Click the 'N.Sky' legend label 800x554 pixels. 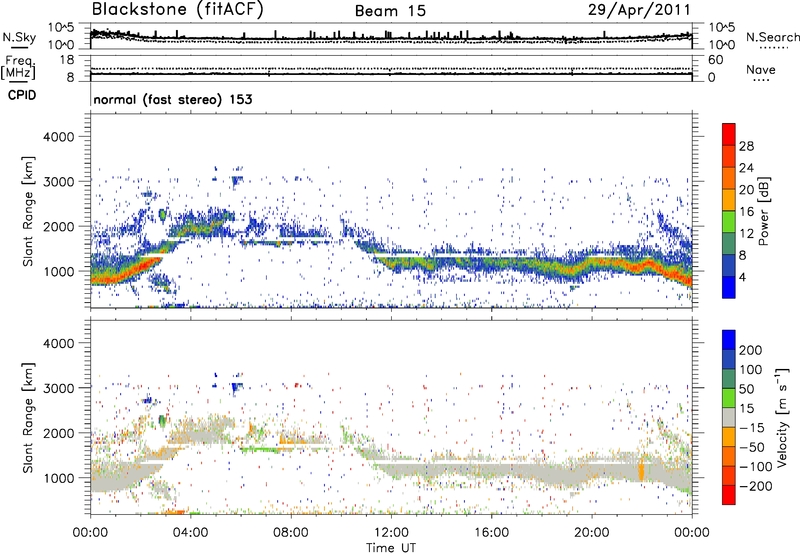(19, 37)
